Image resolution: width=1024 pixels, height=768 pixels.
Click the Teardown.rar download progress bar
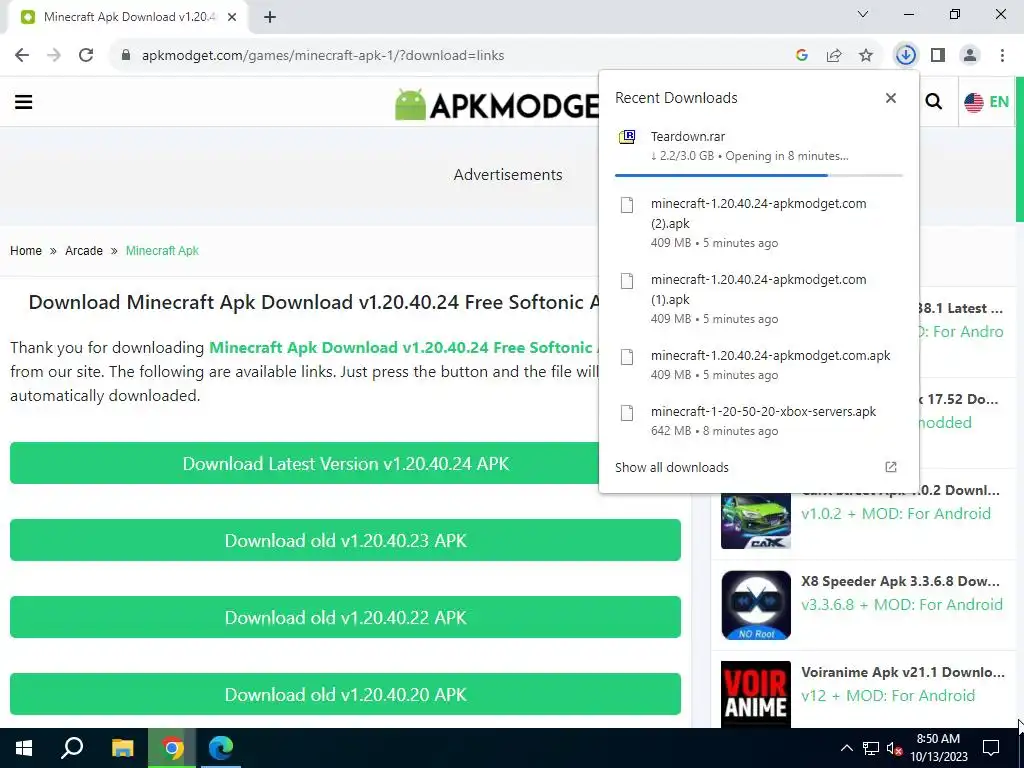[x=759, y=175]
